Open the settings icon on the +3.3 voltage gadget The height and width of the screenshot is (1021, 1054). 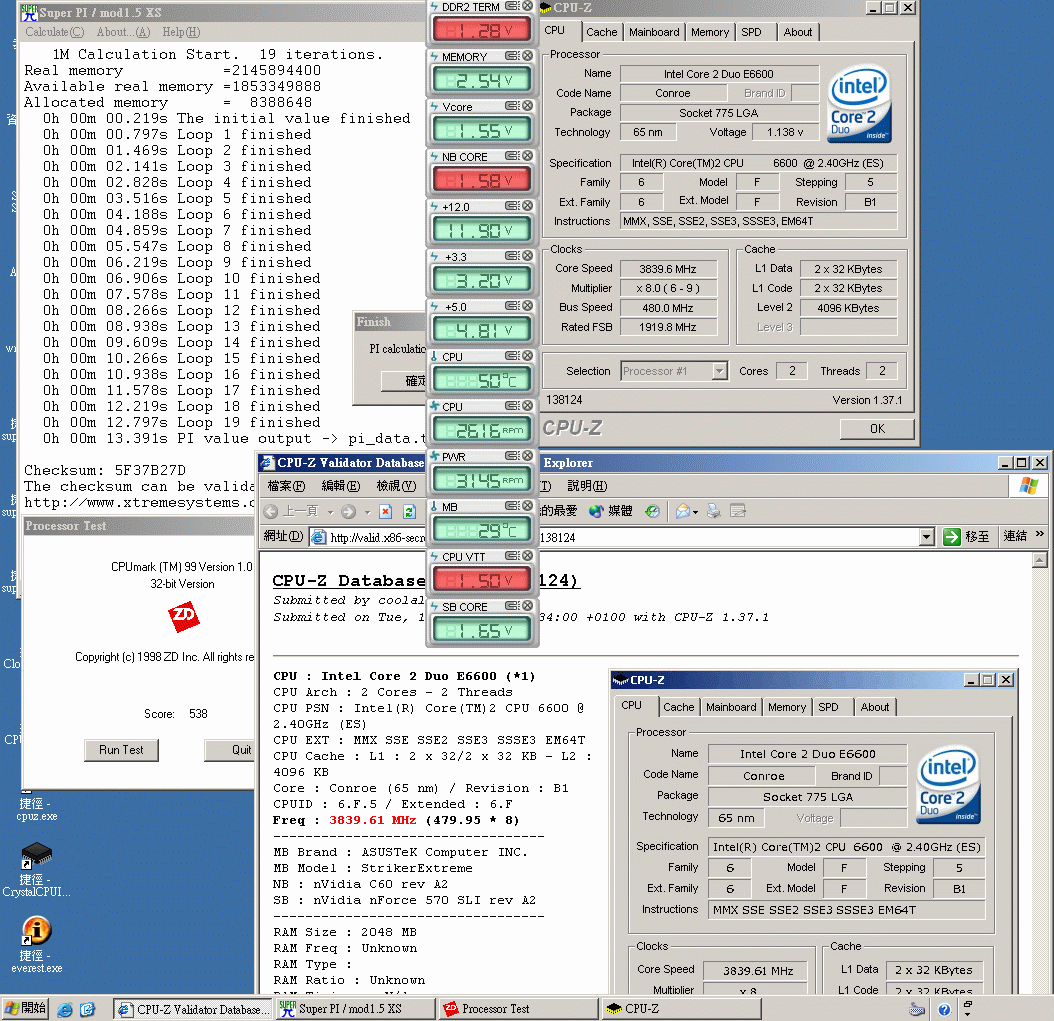click(512, 255)
